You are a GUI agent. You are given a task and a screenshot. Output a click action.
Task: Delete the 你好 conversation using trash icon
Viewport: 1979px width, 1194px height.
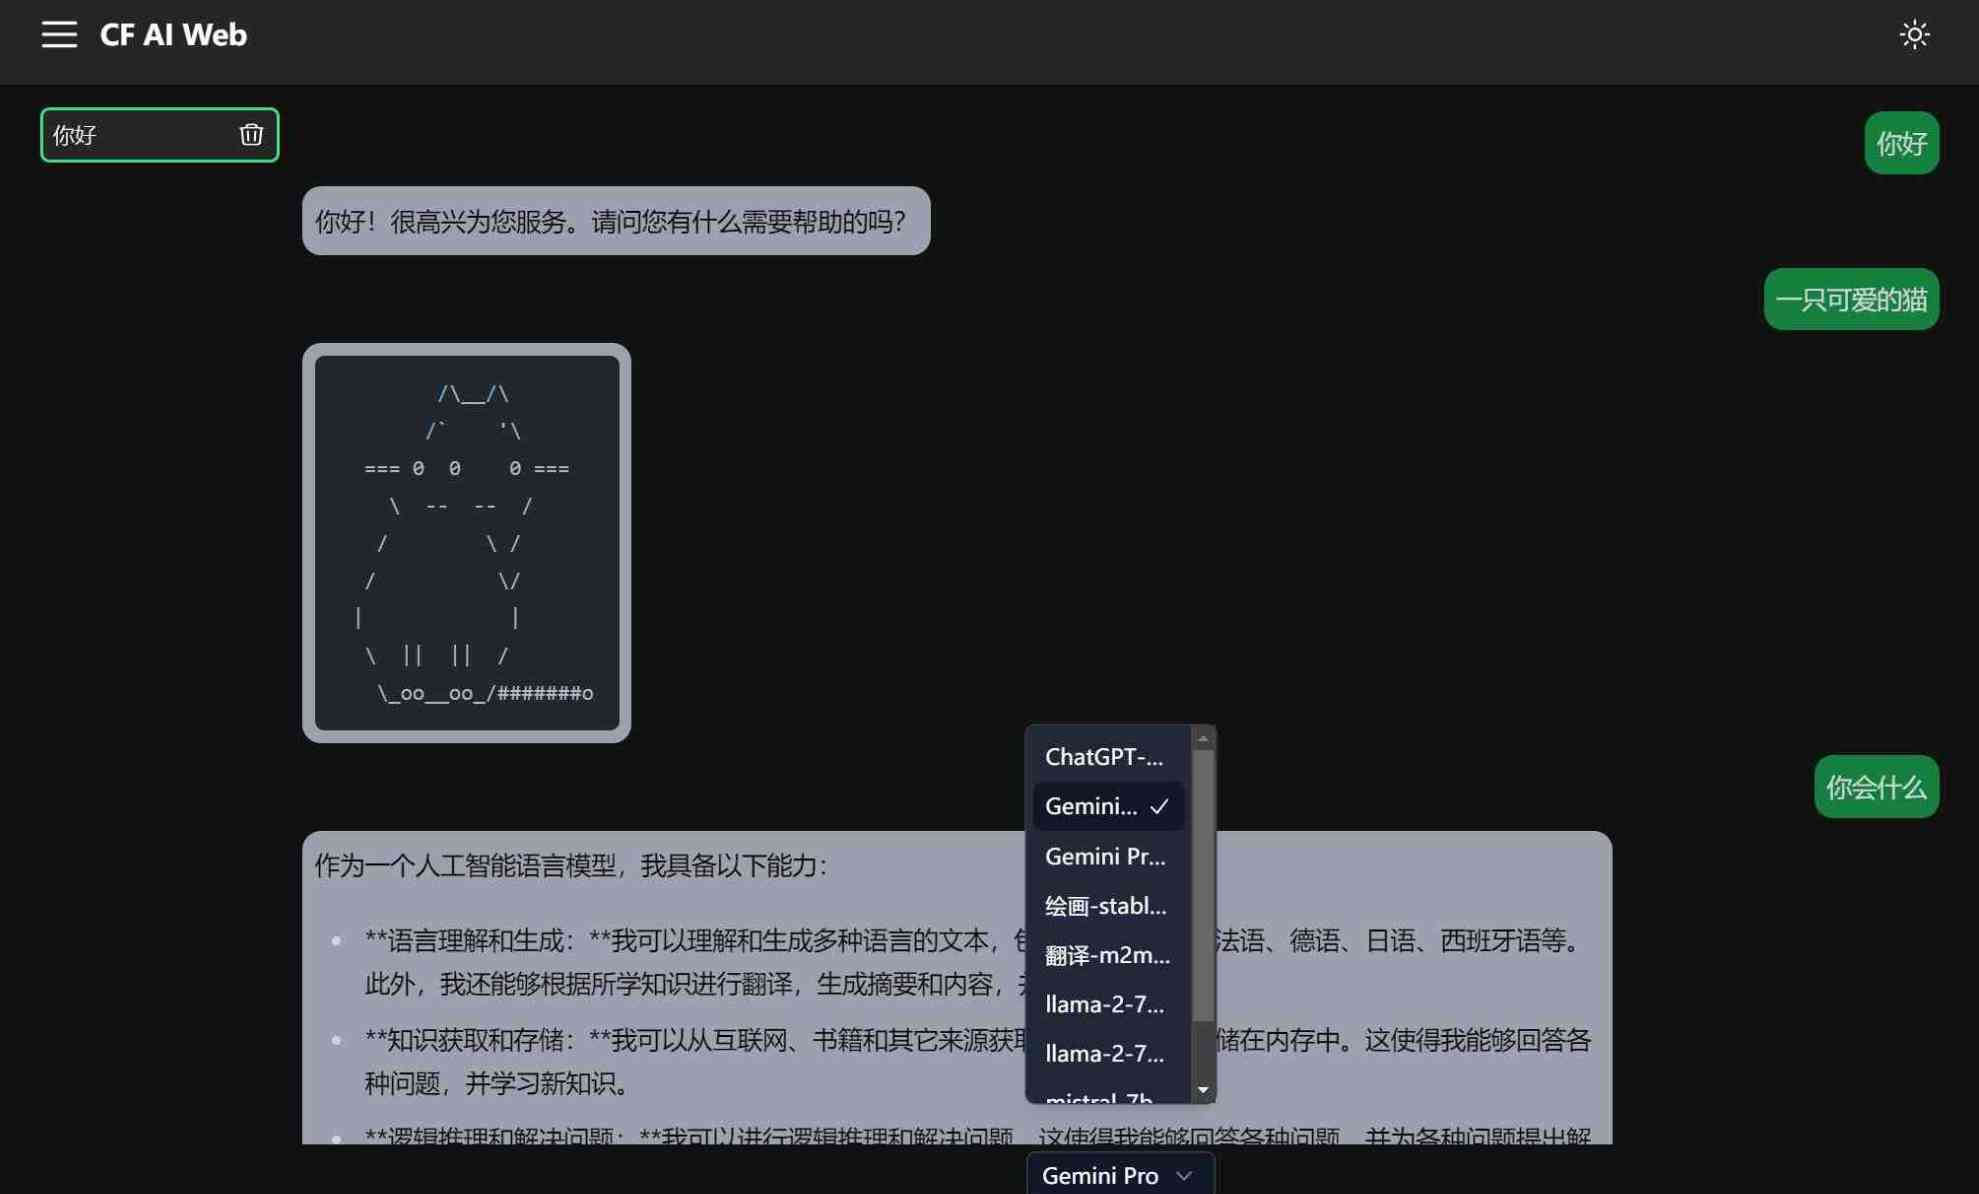[x=251, y=135]
